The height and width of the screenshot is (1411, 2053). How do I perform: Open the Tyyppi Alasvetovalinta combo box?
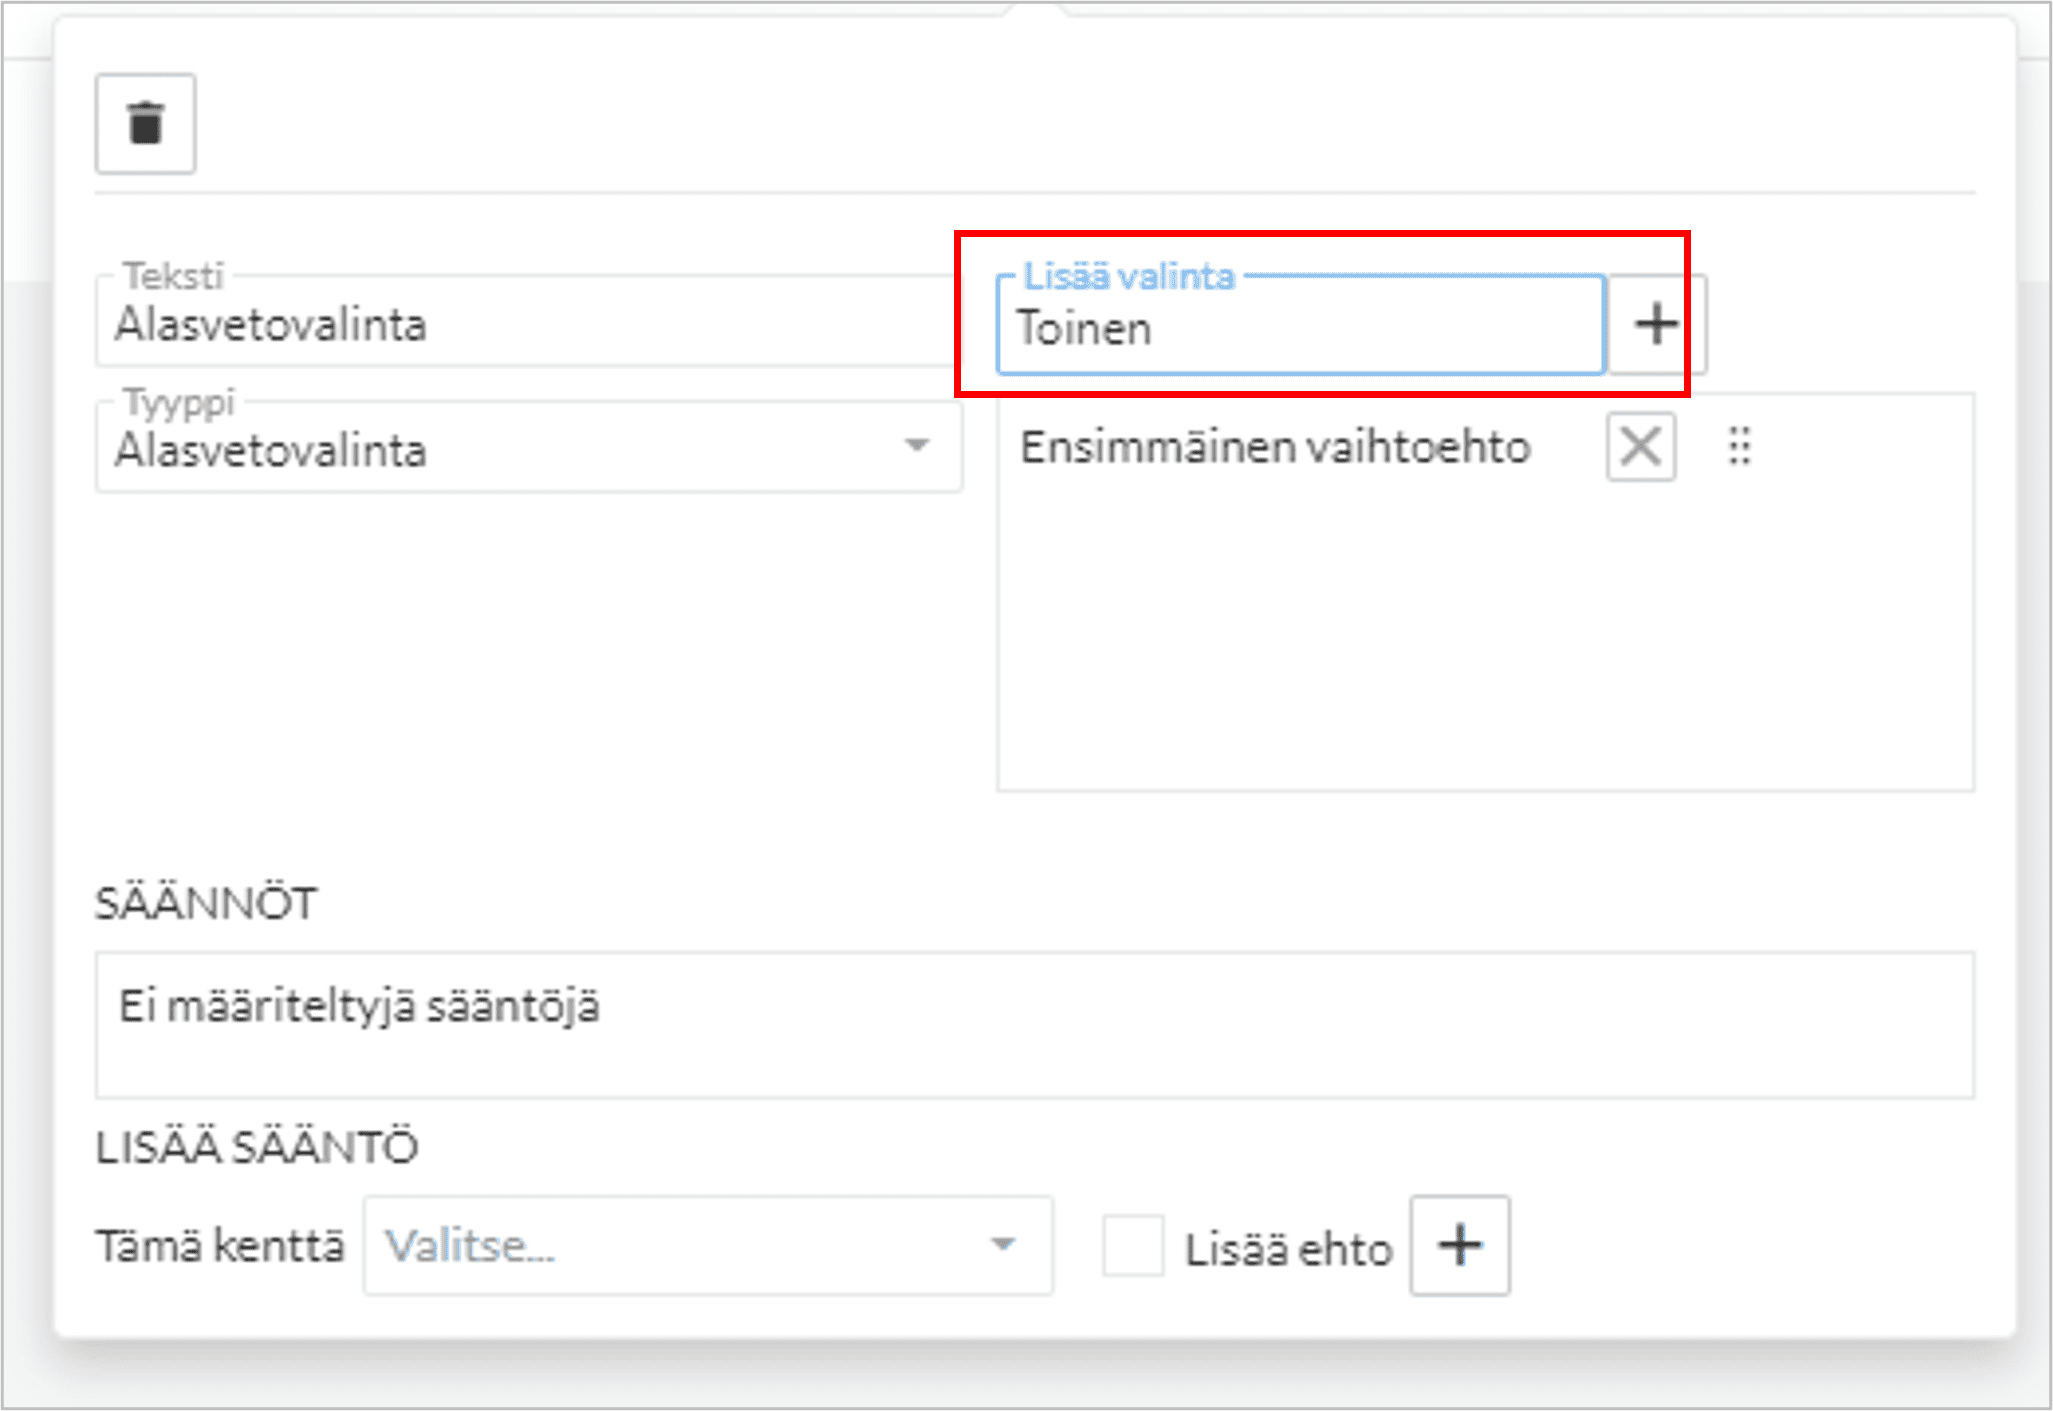pyautogui.click(x=500, y=450)
